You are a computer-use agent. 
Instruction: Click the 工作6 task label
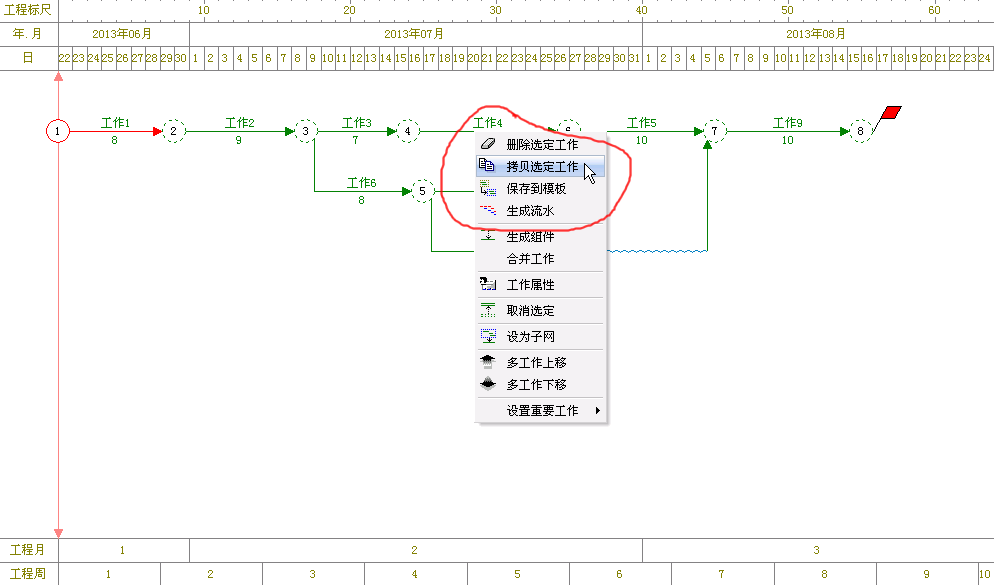pos(361,183)
